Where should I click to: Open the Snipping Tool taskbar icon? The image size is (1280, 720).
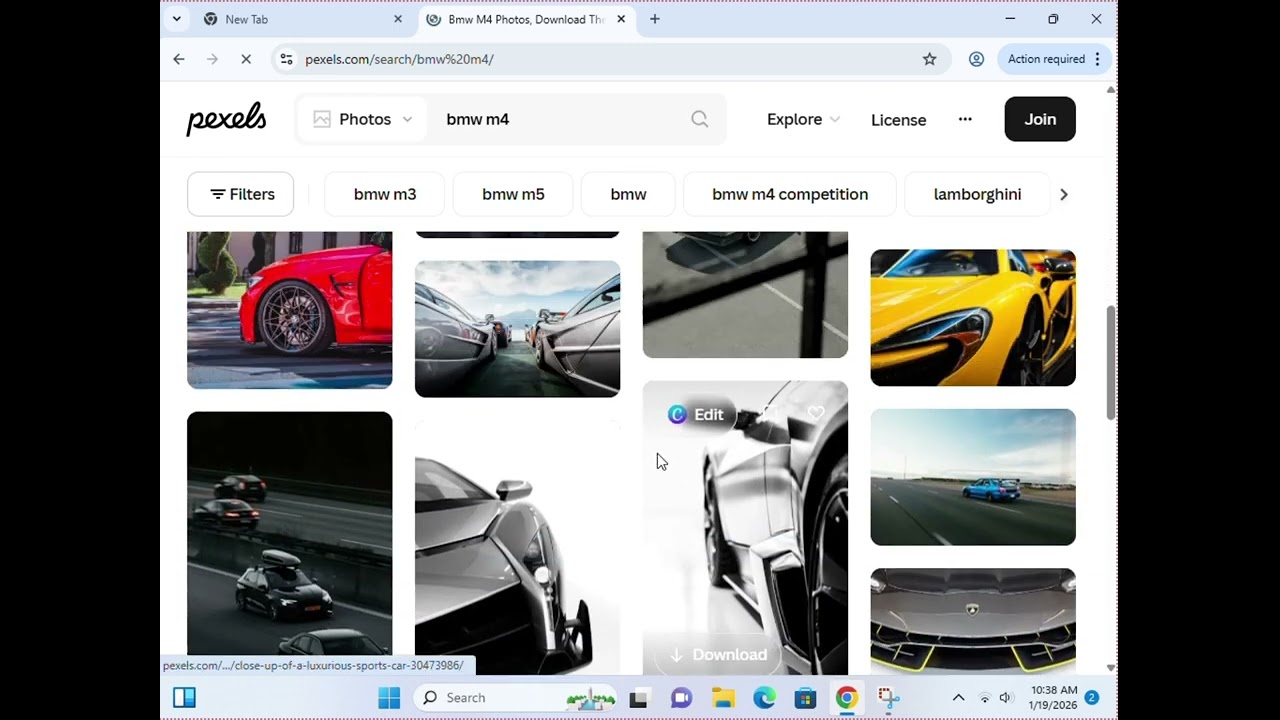pyautogui.click(x=888, y=698)
